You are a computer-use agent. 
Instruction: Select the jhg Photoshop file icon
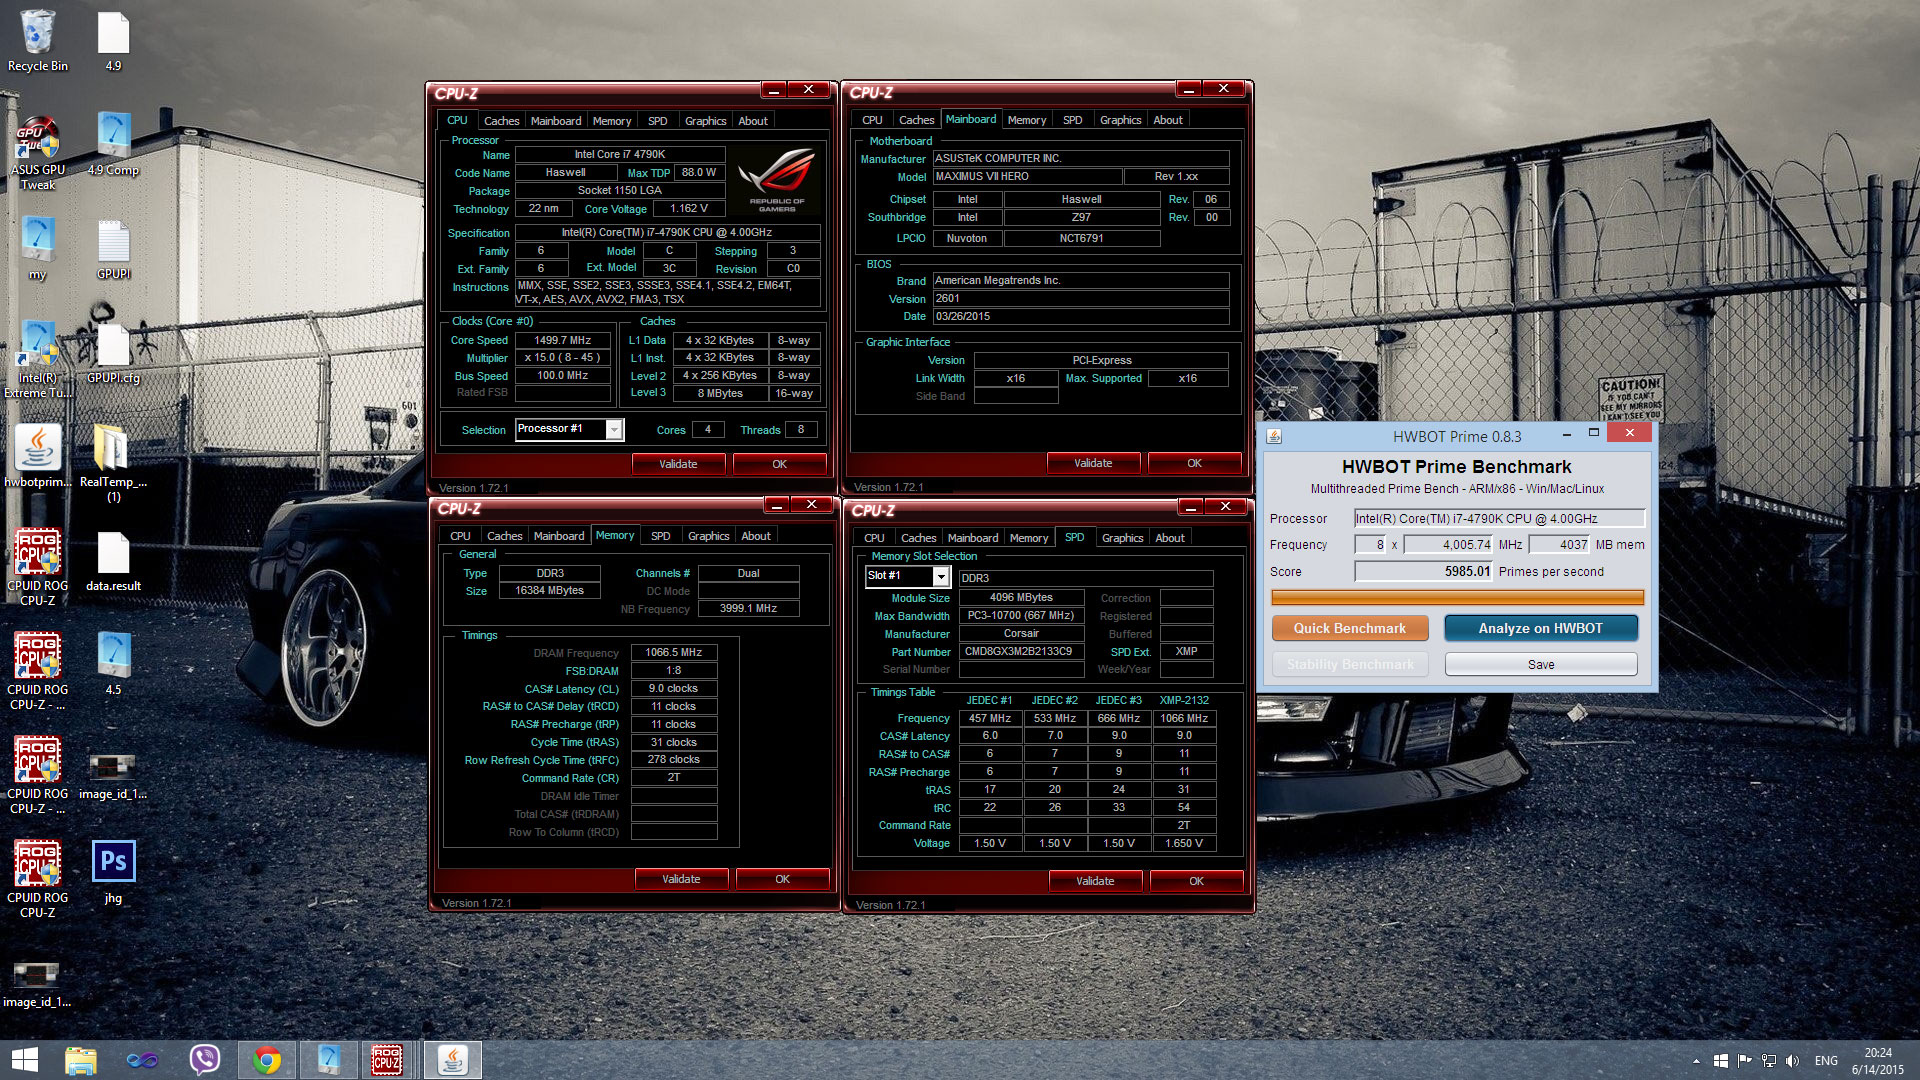113,872
